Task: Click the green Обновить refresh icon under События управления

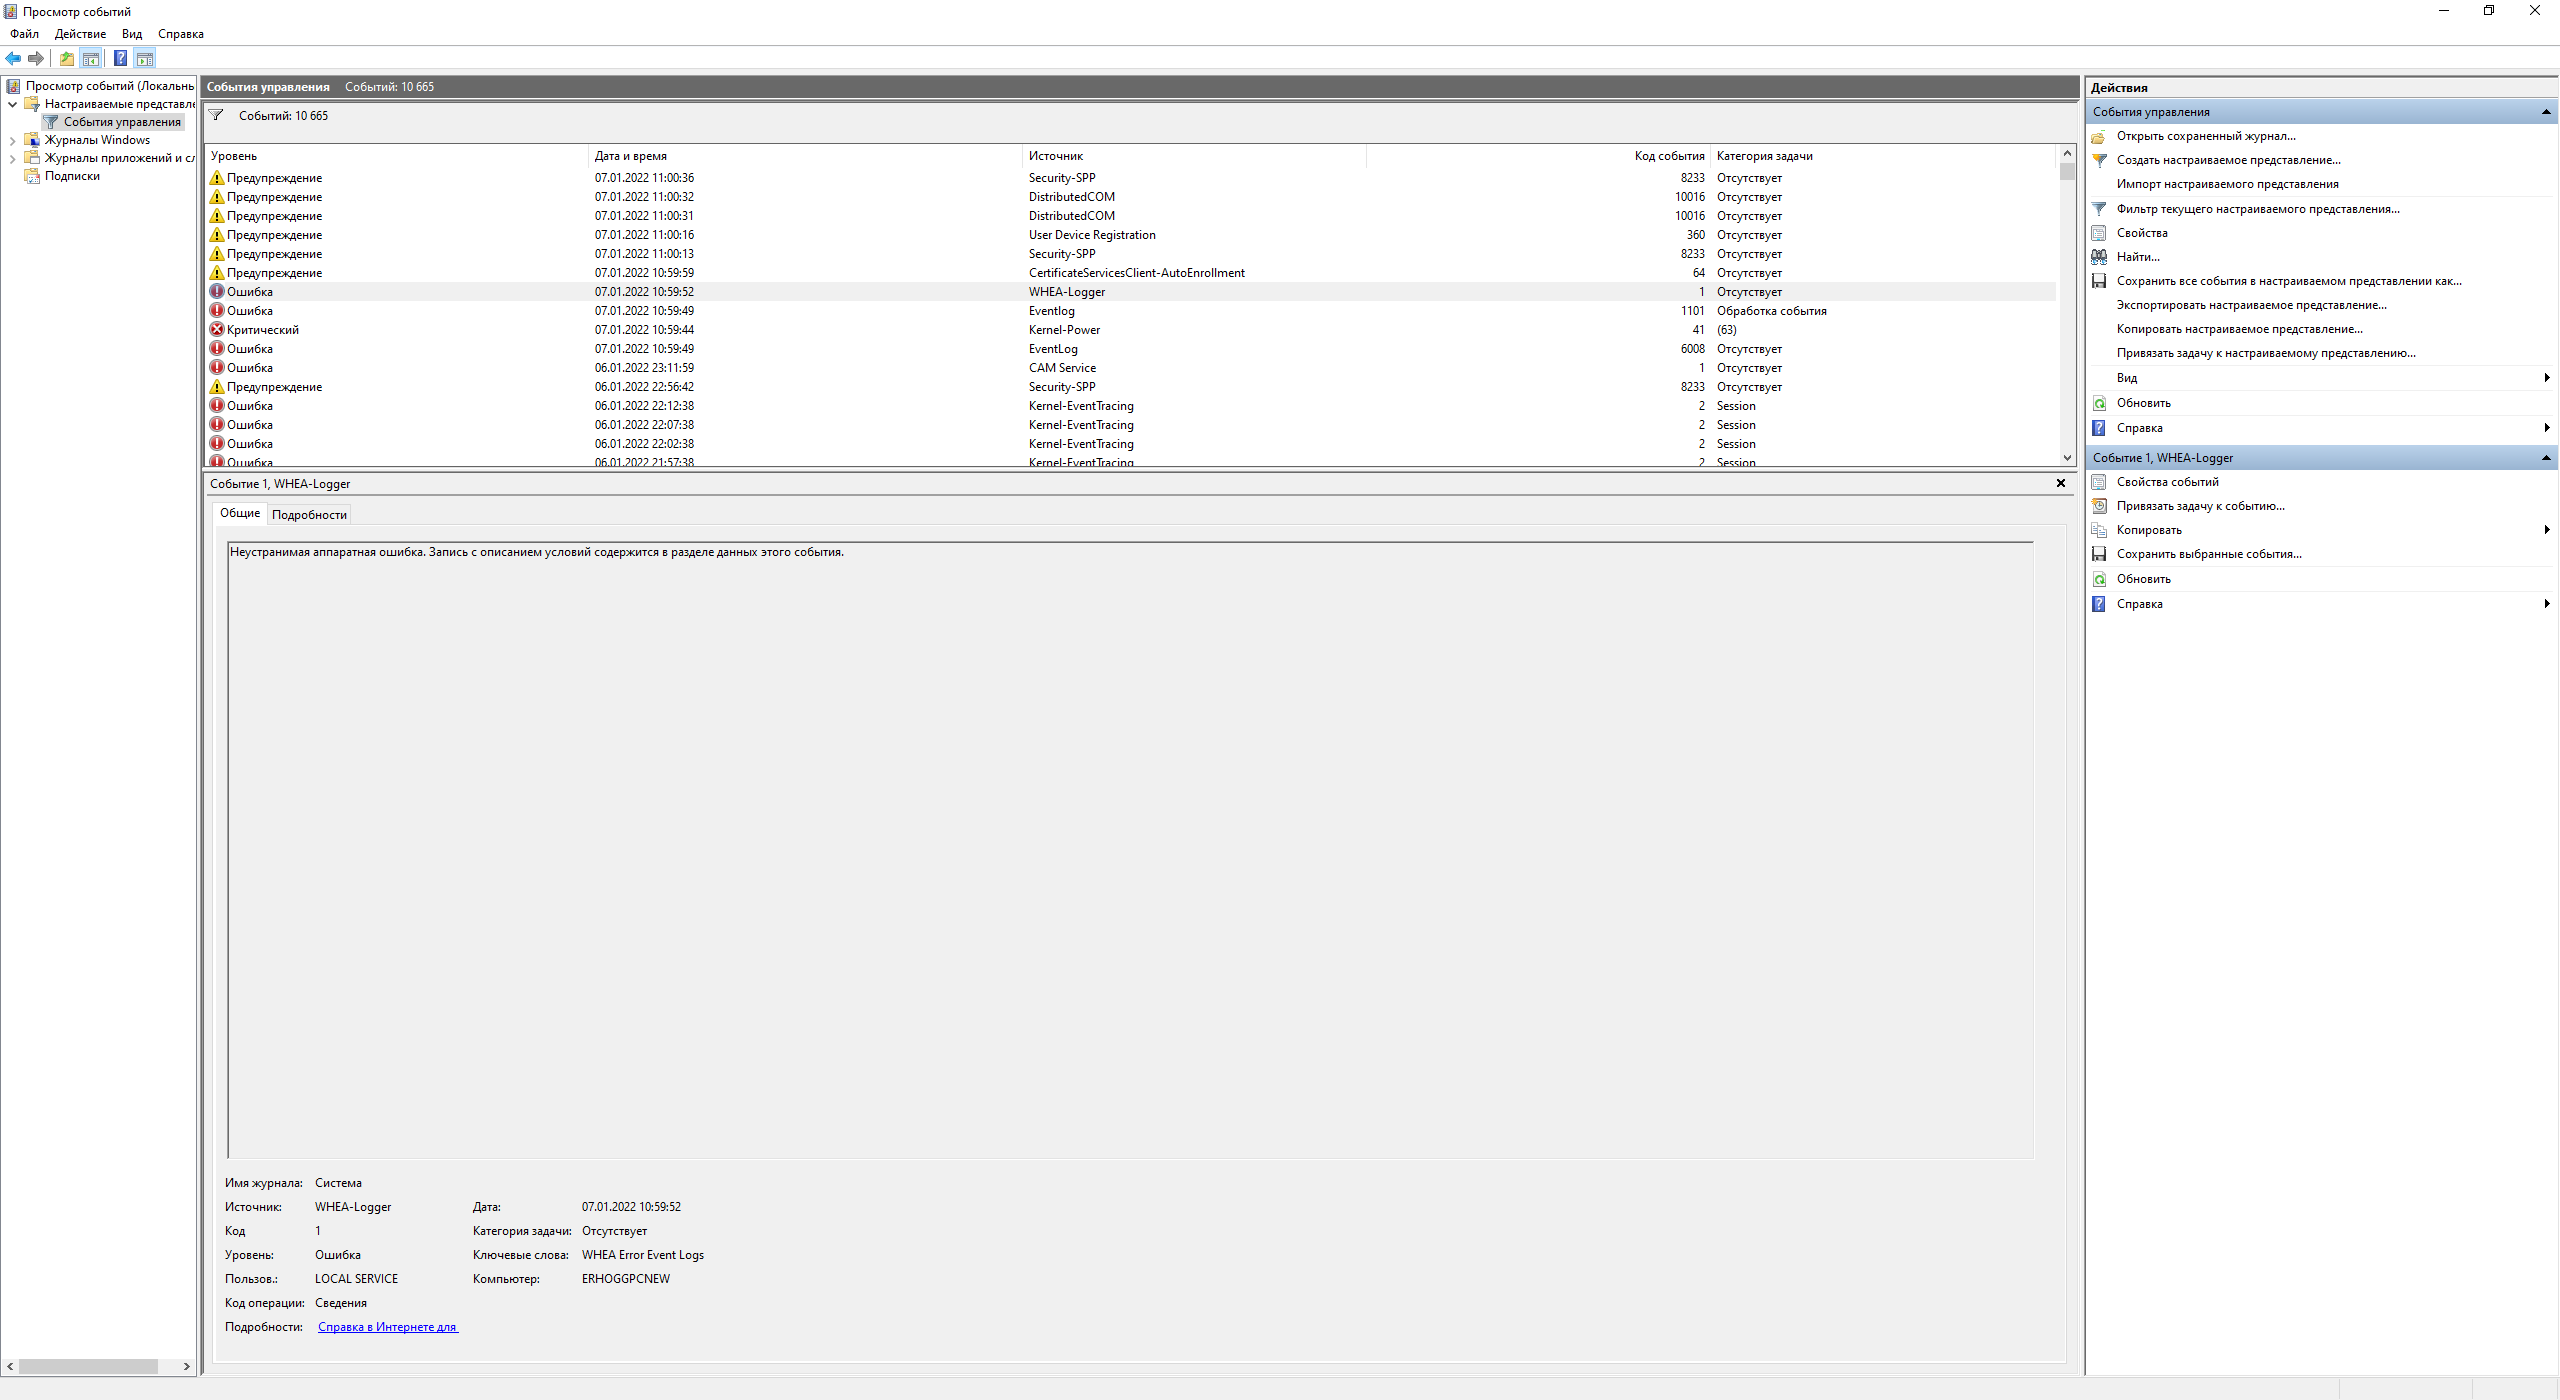Action: point(2099,403)
